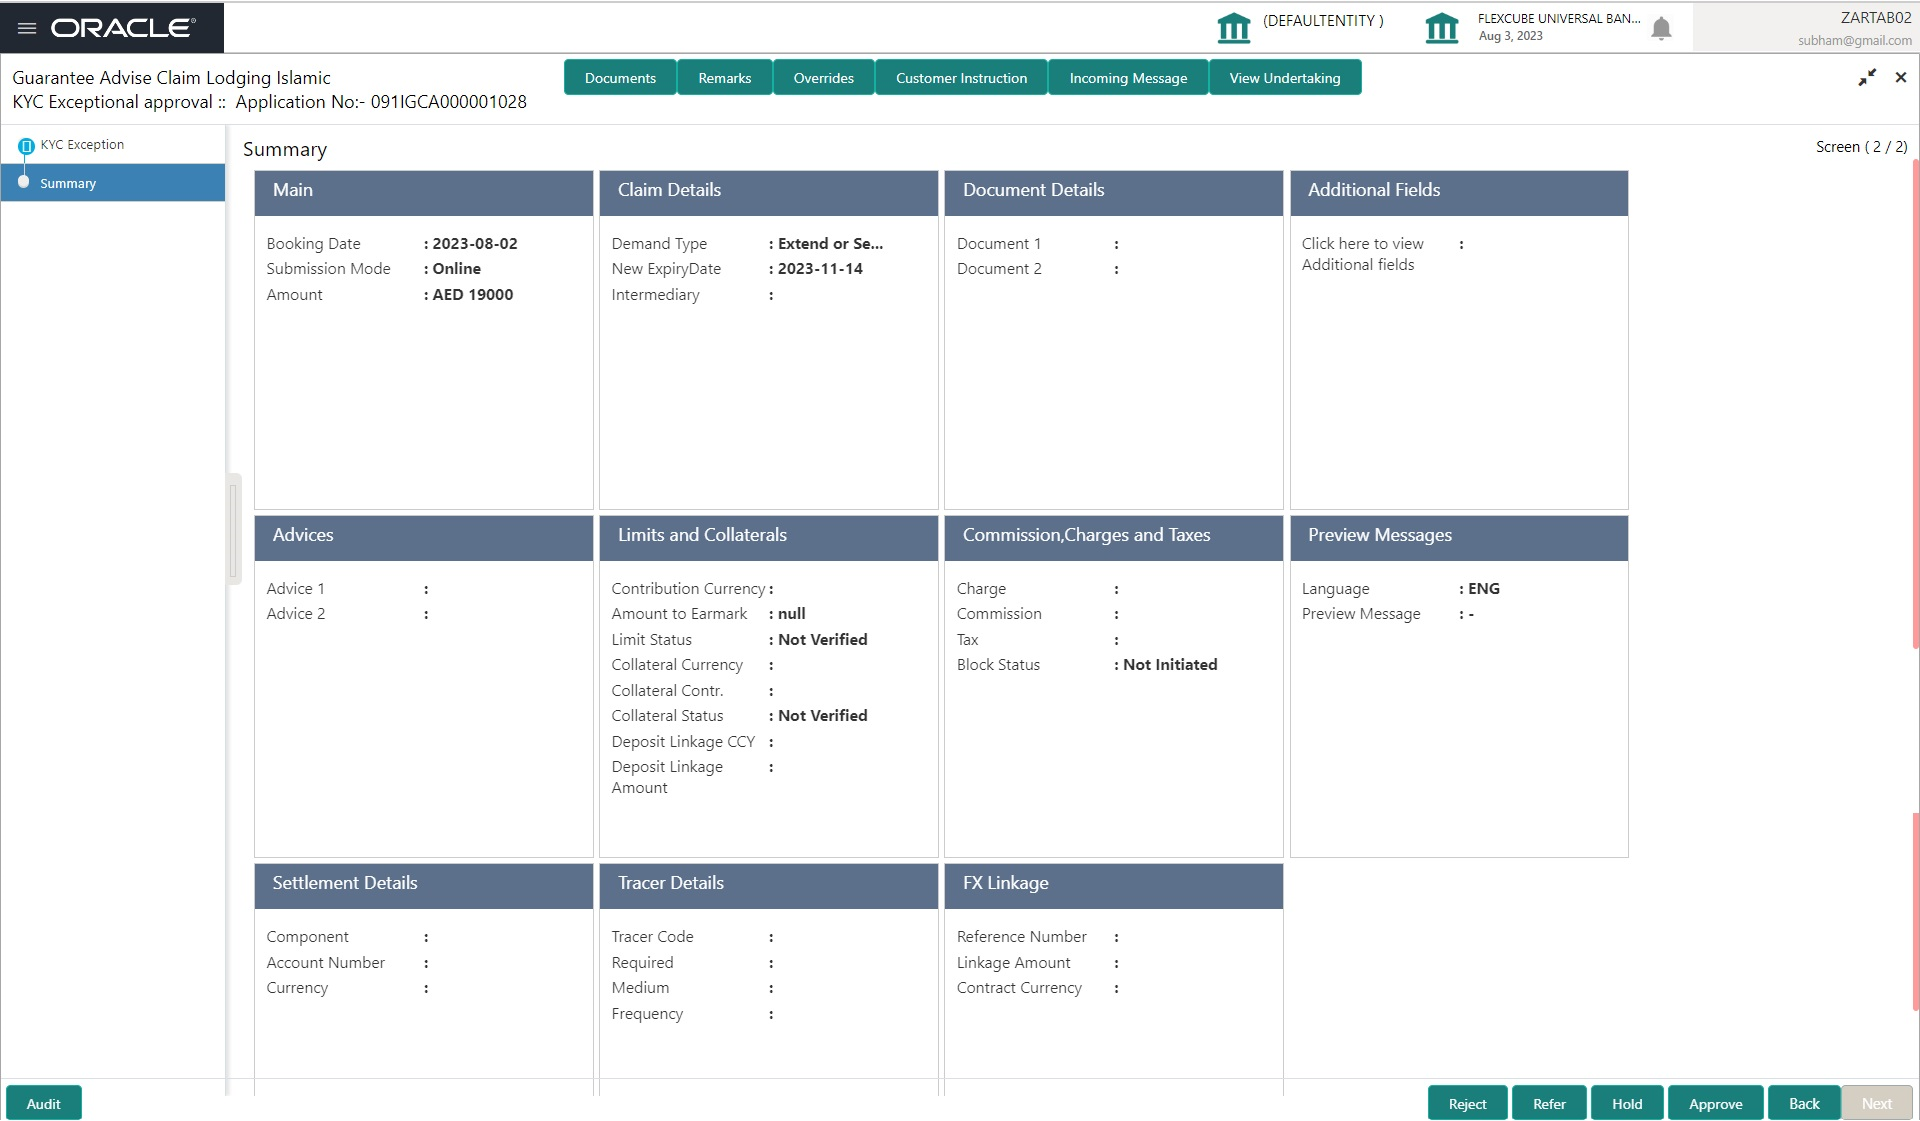Click the Audit button
The width and height of the screenshot is (1920, 1121).
click(43, 1104)
